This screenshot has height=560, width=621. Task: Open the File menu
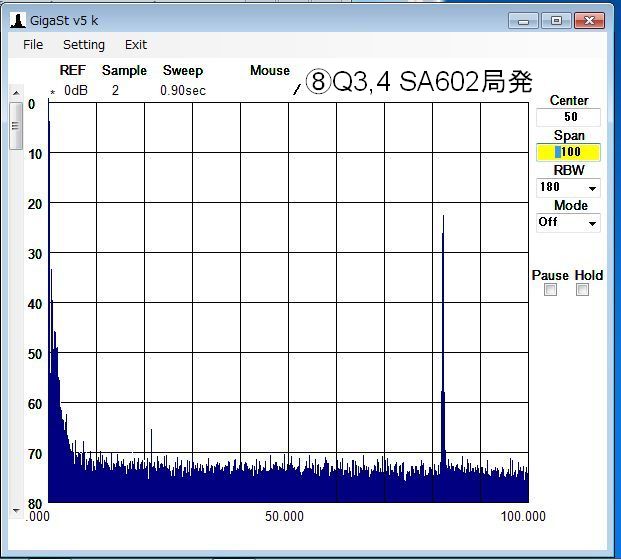tap(33, 45)
